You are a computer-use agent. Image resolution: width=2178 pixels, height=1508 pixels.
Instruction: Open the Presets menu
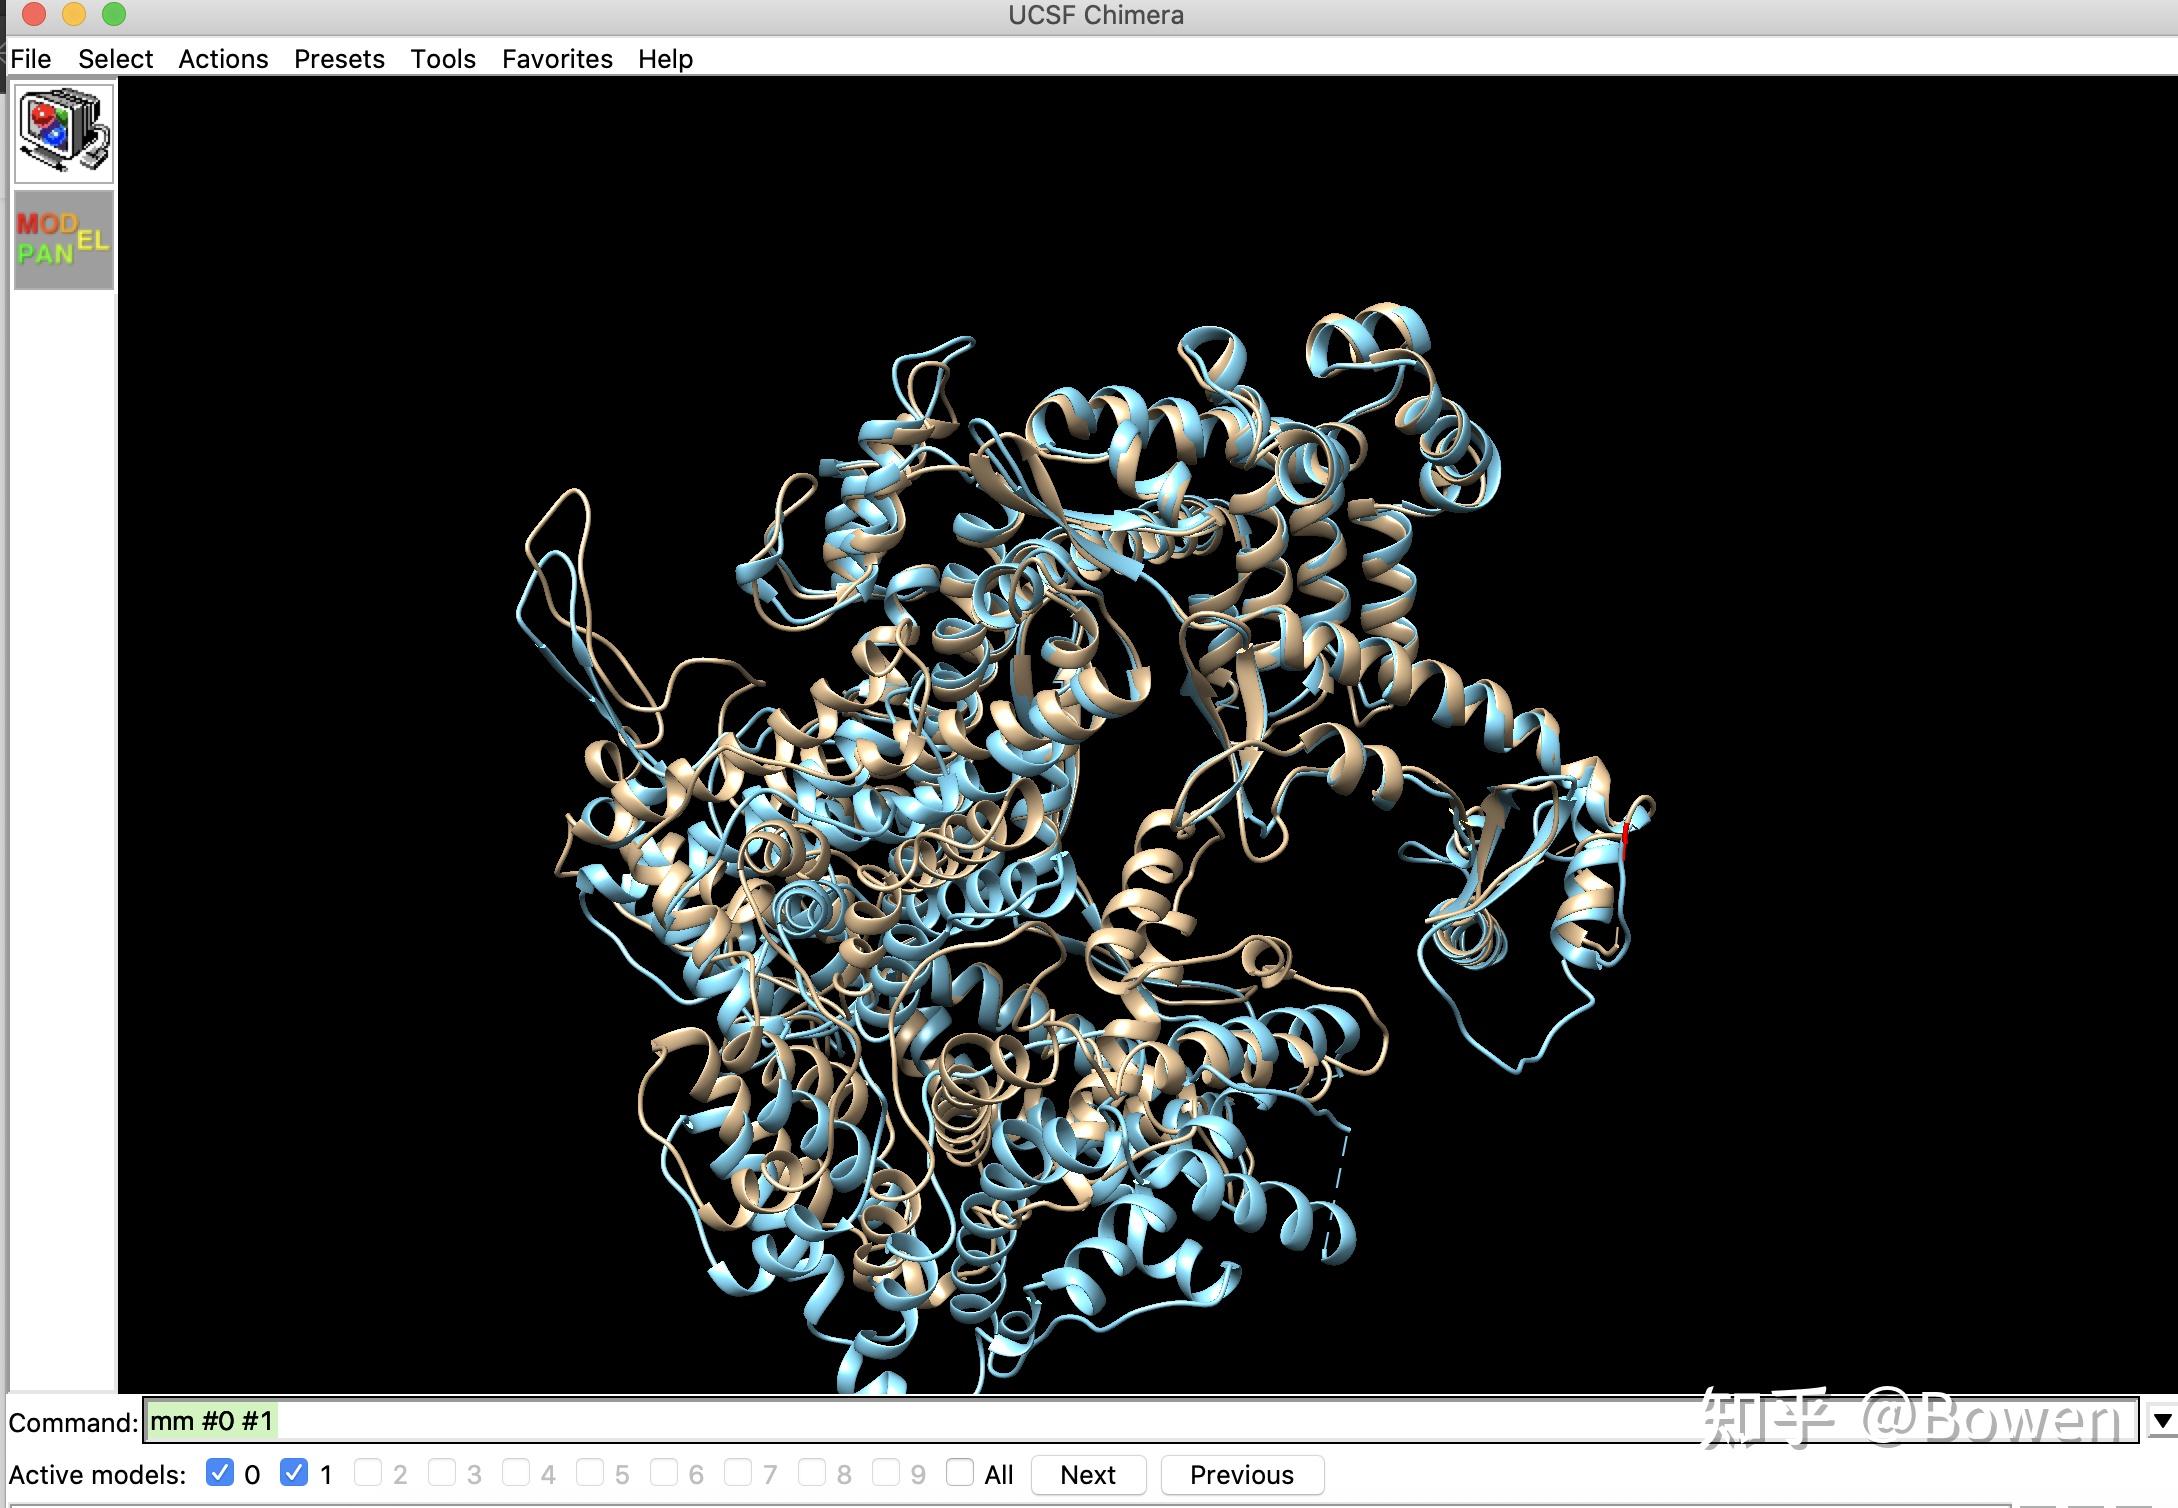click(339, 59)
